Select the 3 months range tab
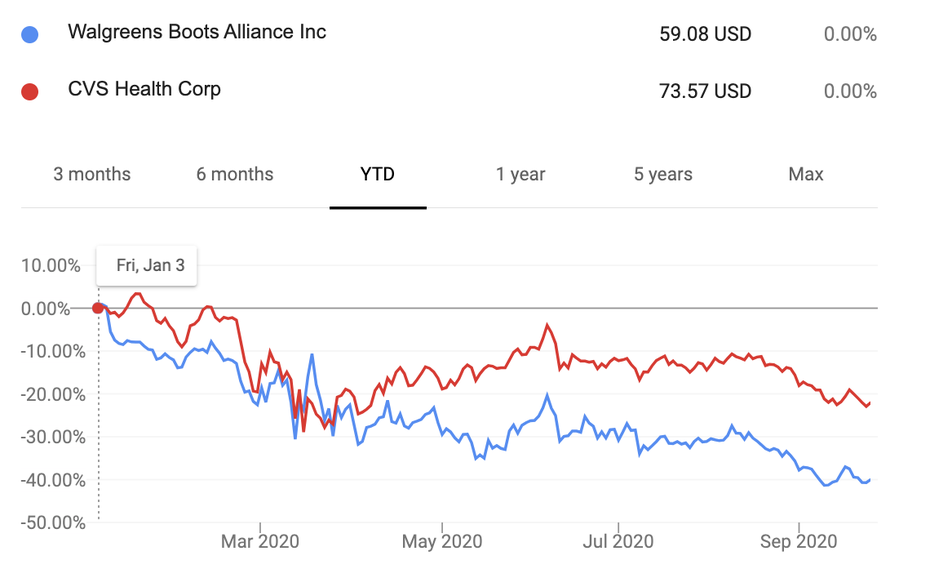 [92, 174]
